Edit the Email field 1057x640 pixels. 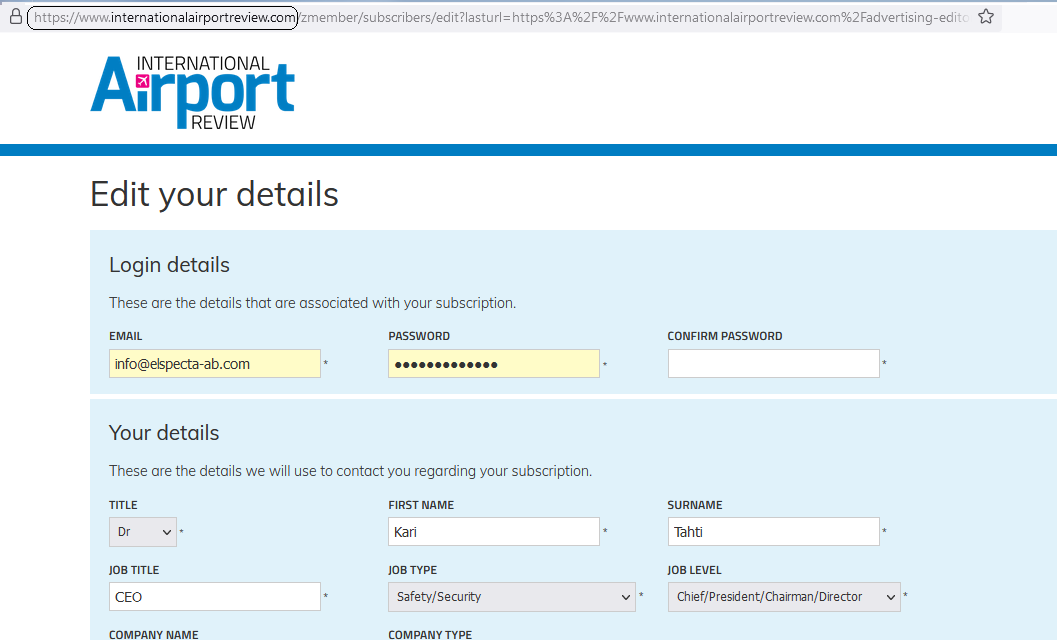point(214,363)
